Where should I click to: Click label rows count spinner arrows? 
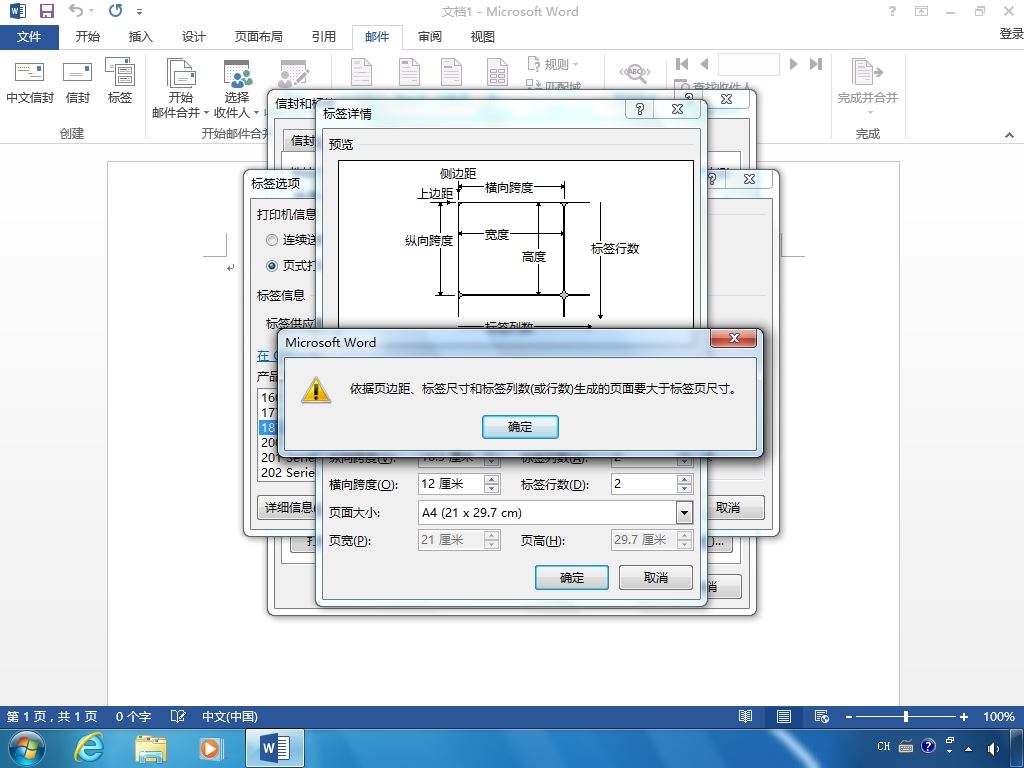coord(684,484)
